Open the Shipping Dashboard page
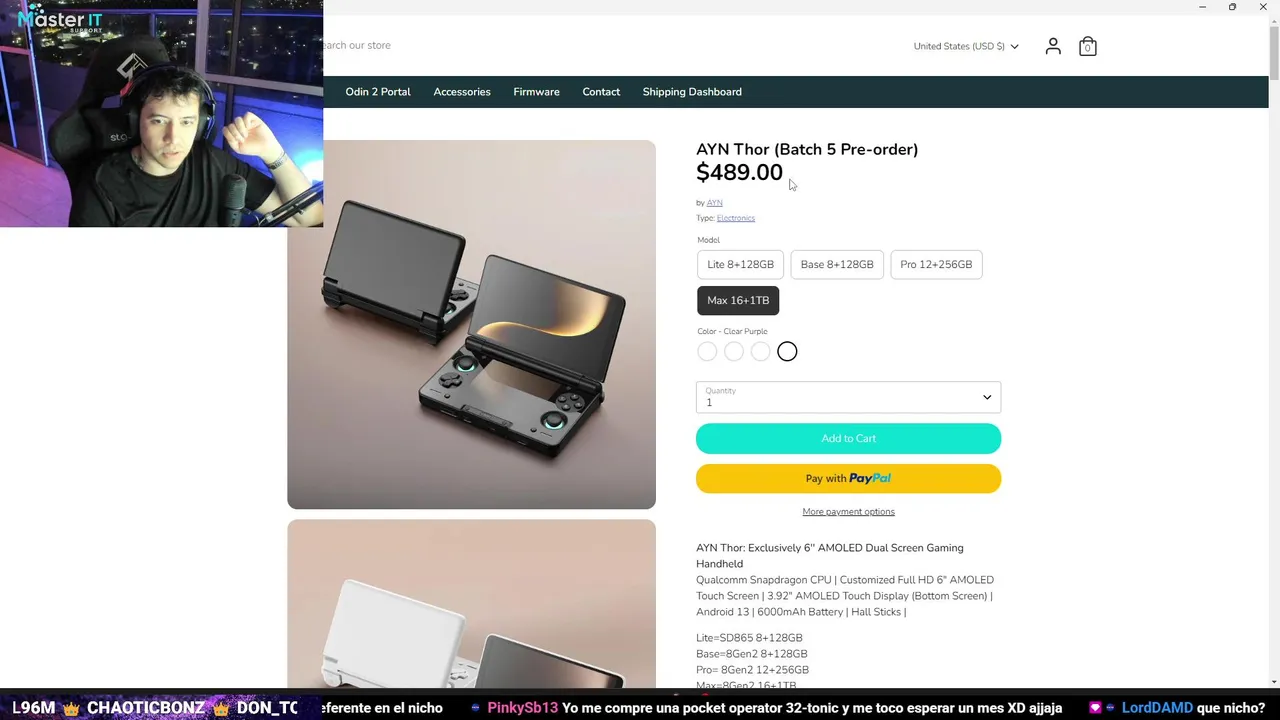 tap(692, 92)
